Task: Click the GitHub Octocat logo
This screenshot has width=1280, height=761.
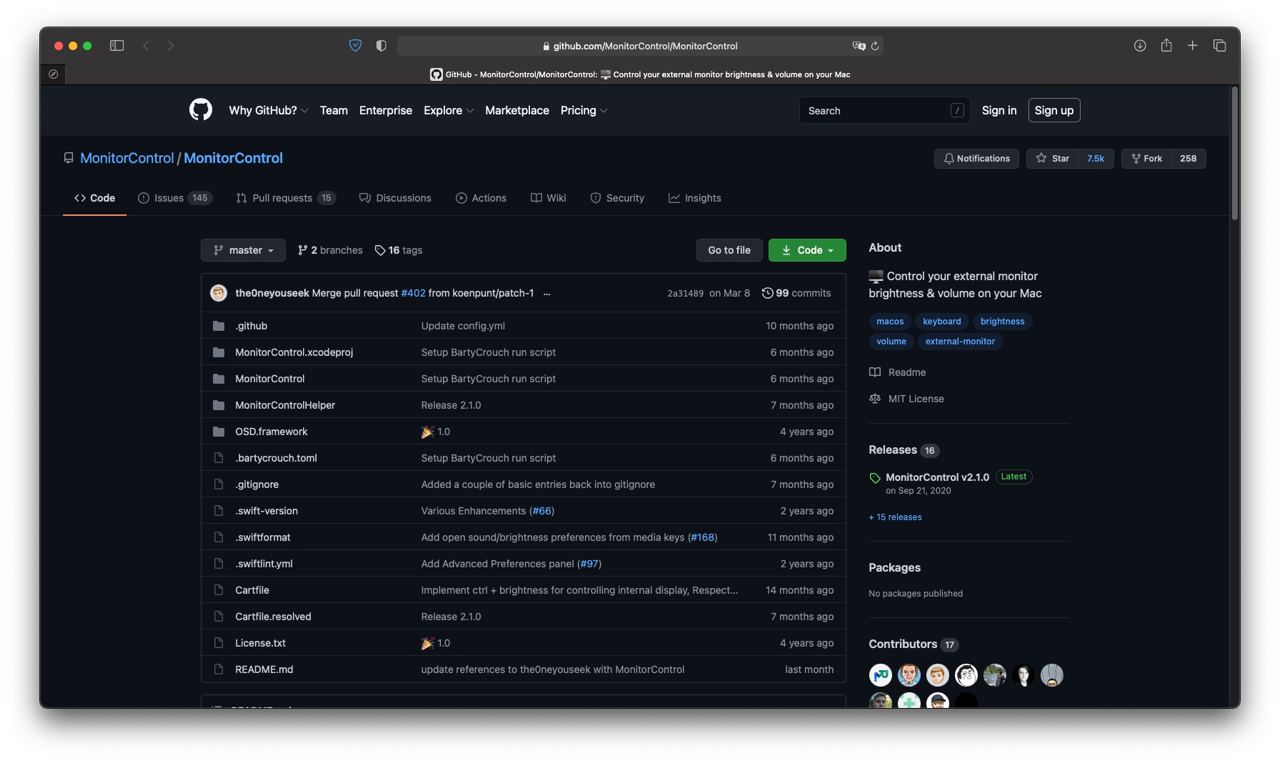Action: coord(201,110)
